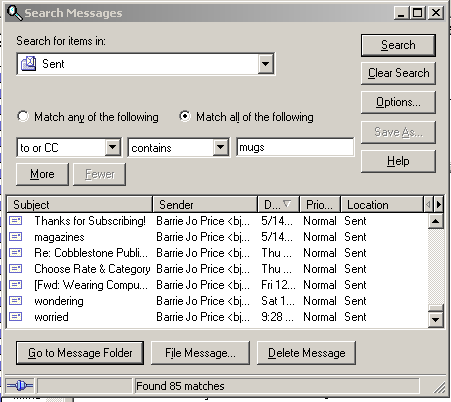Click the envelope icon beside 'Thanks for Subscribing!'

[x=16, y=221]
